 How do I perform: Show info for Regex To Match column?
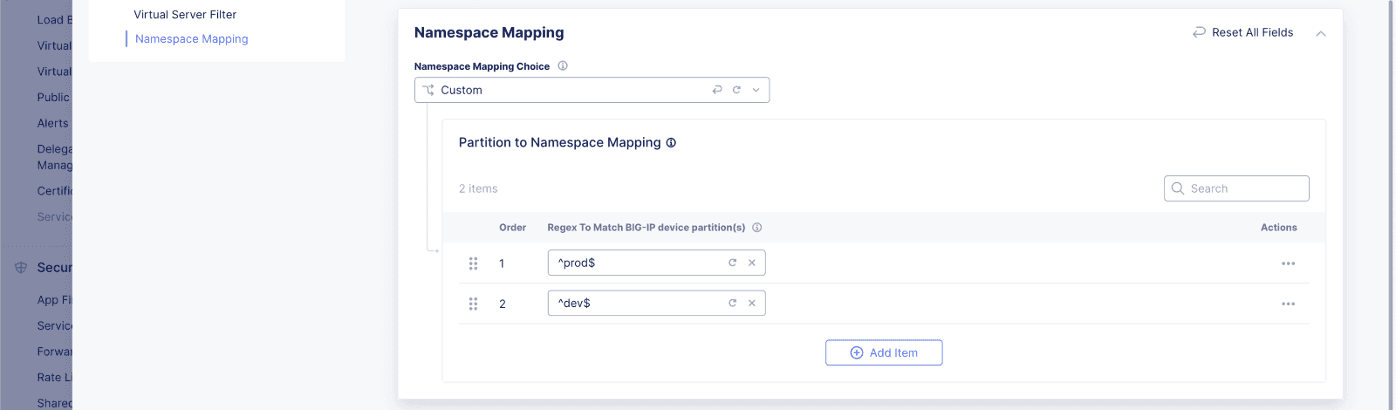757,227
